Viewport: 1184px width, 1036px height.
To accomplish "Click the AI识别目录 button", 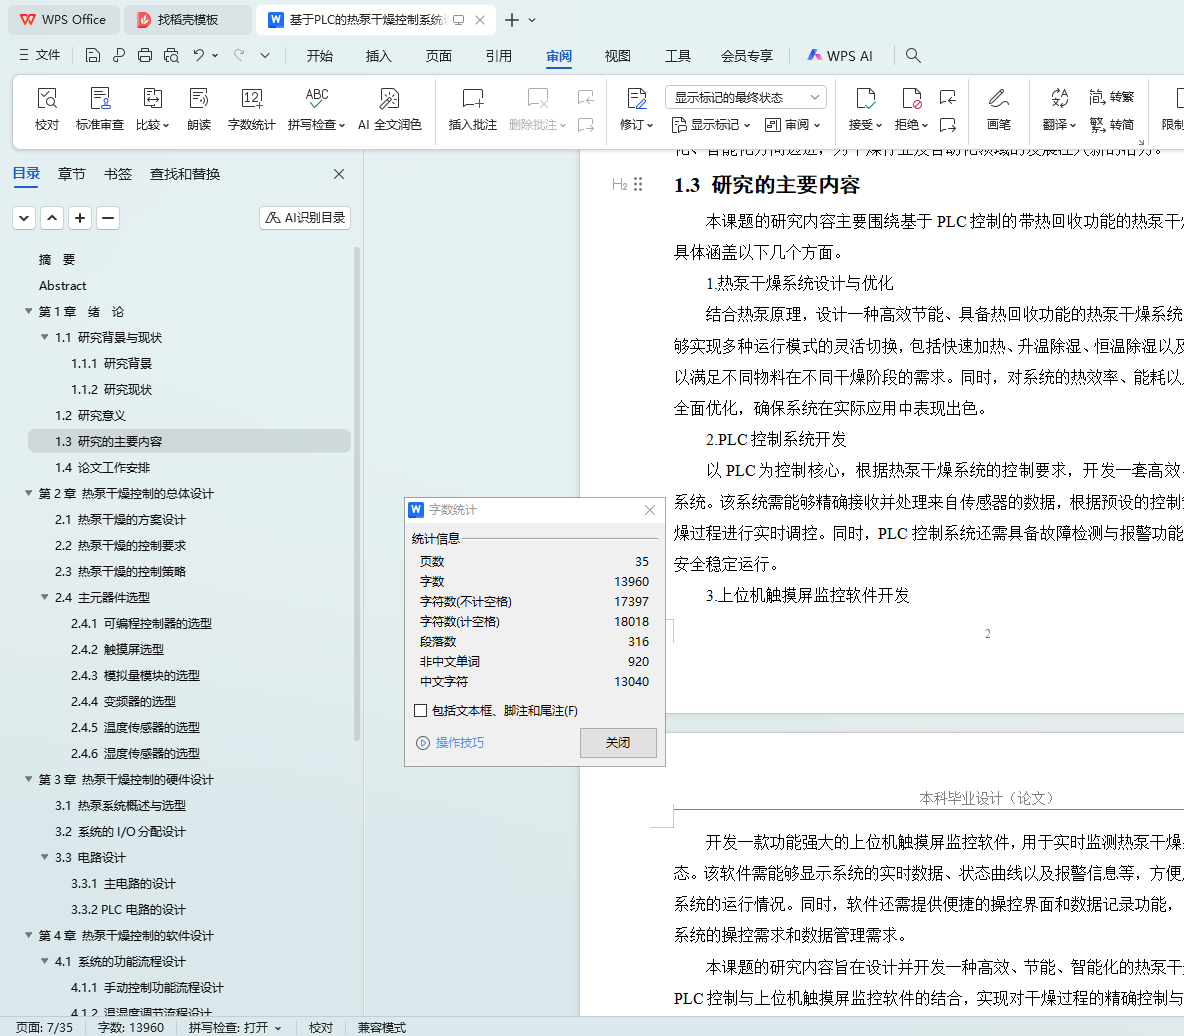I will [x=305, y=217].
